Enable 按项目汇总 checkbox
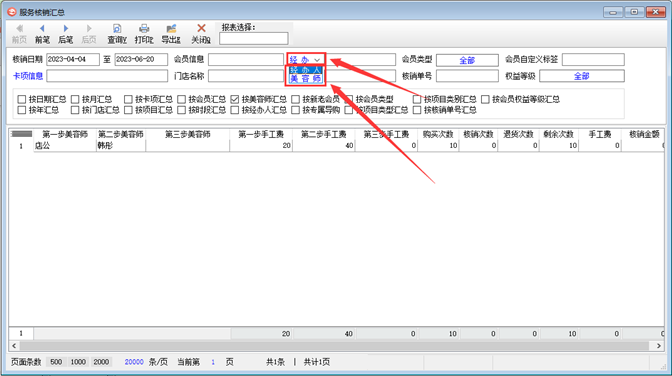Screen dimensions: 672x376 tap(128, 110)
